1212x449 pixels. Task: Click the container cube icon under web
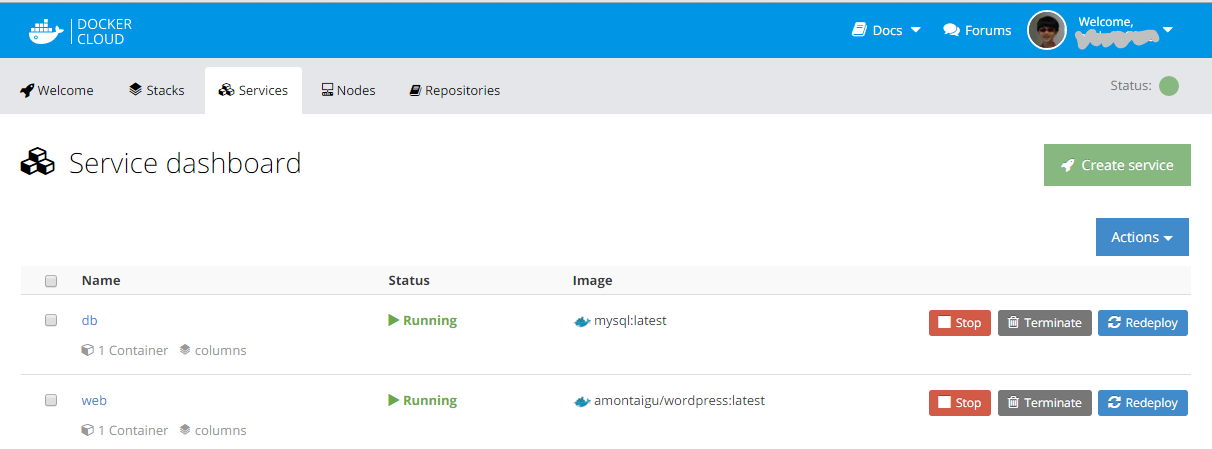(x=88, y=431)
